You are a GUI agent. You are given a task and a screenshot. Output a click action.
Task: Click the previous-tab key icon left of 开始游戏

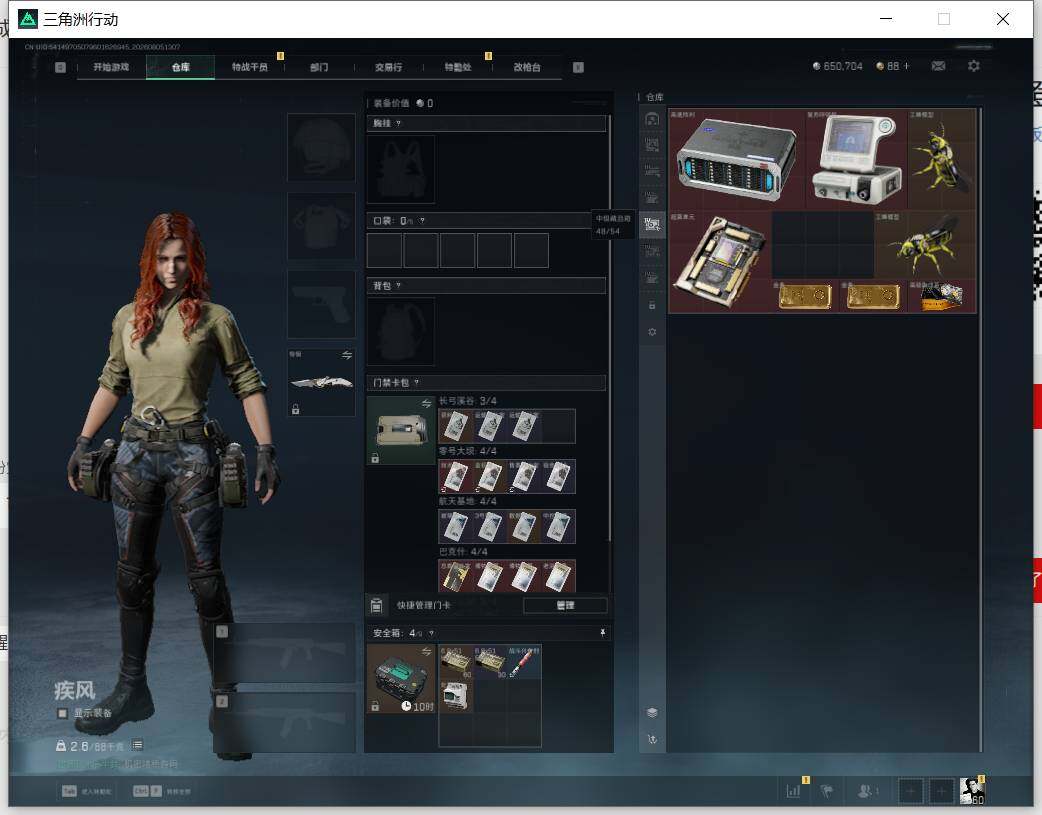pos(60,67)
